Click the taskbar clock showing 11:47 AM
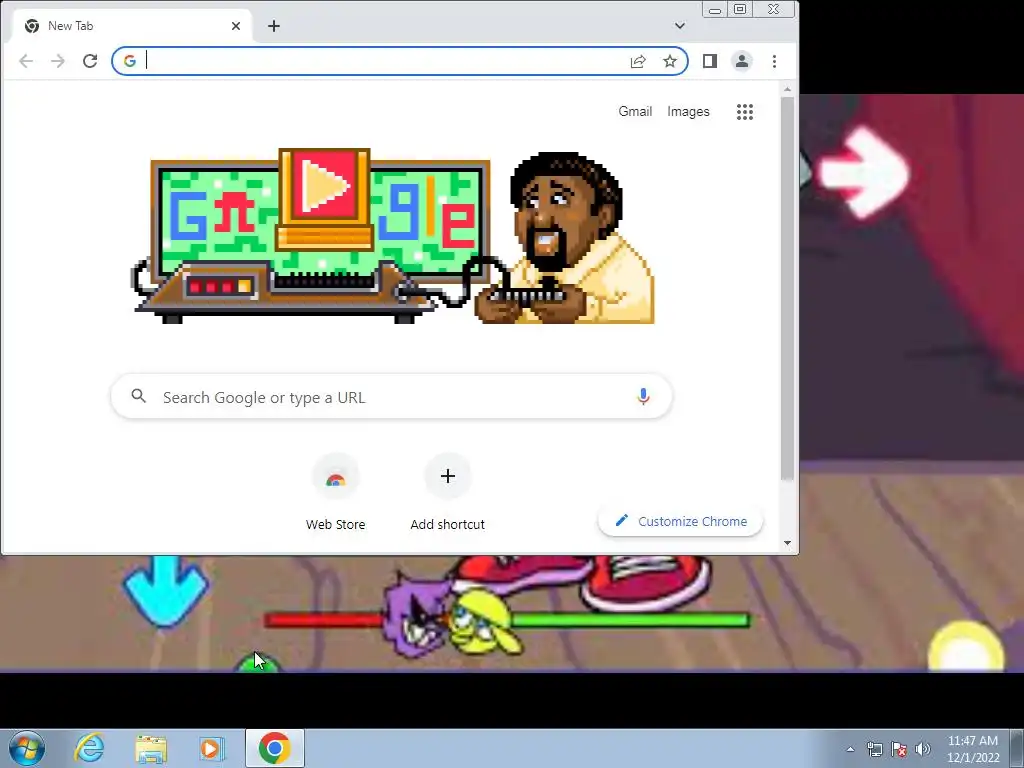Image resolution: width=1024 pixels, height=768 pixels. tap(973, 749)
